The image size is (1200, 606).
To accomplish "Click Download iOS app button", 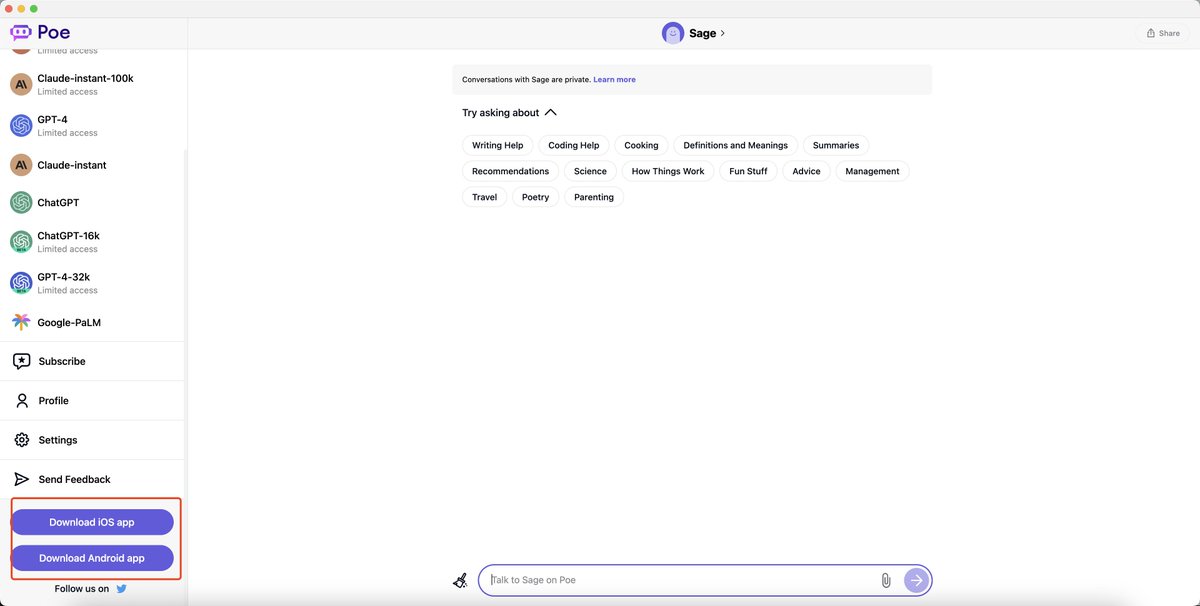I will 92,522.
